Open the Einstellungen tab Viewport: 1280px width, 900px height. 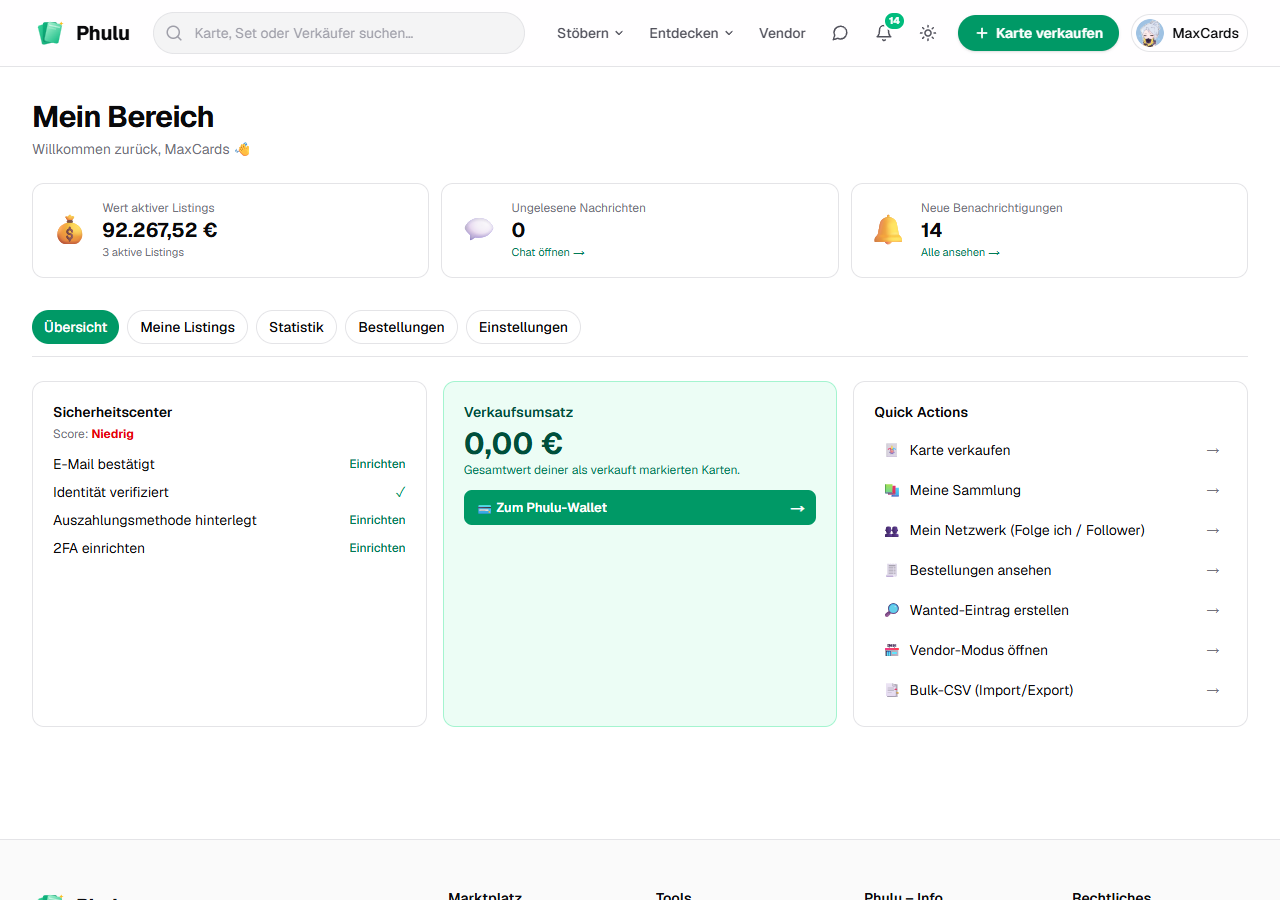pos(523,327)
